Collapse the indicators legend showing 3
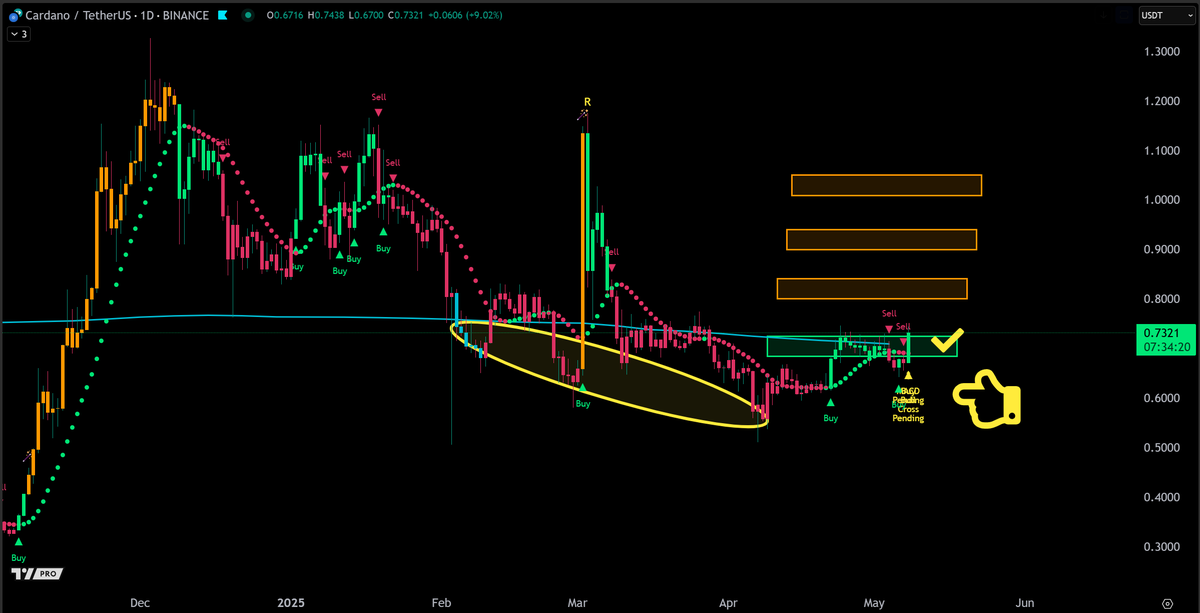This screenshot has height=613, width=1200. (19, 34)
